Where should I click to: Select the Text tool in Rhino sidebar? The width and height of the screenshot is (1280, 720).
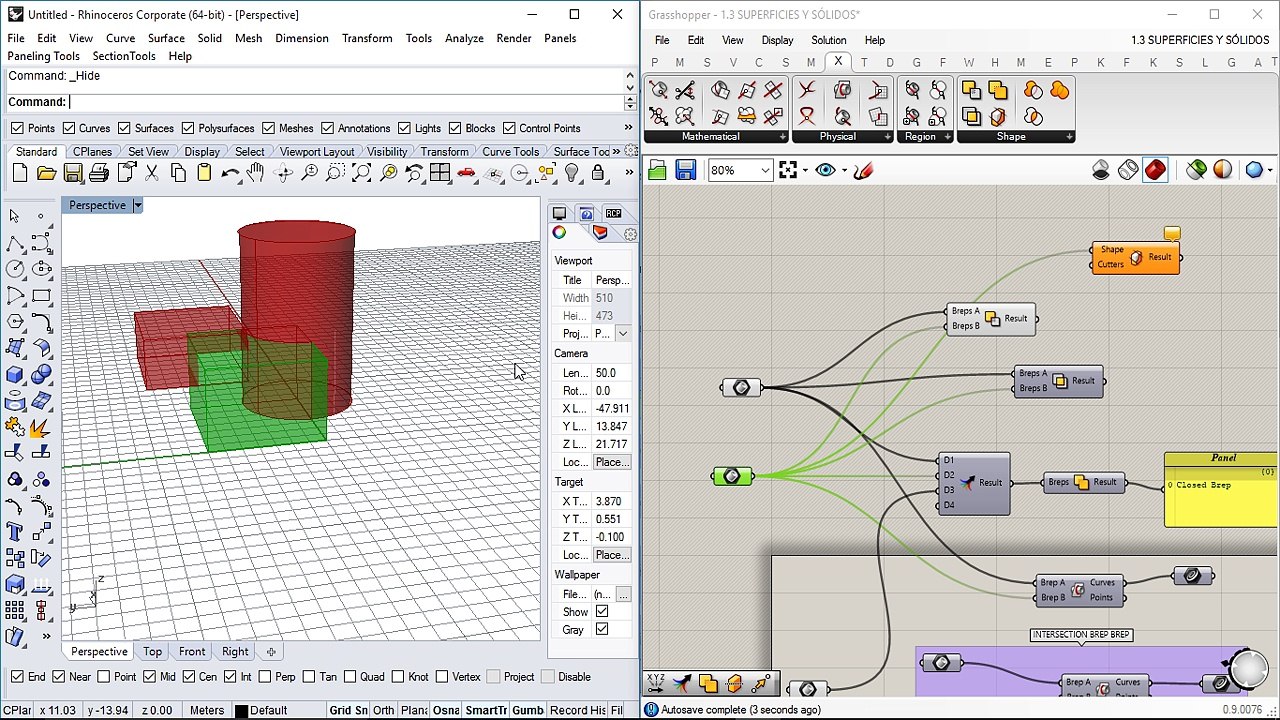(15, 532)
